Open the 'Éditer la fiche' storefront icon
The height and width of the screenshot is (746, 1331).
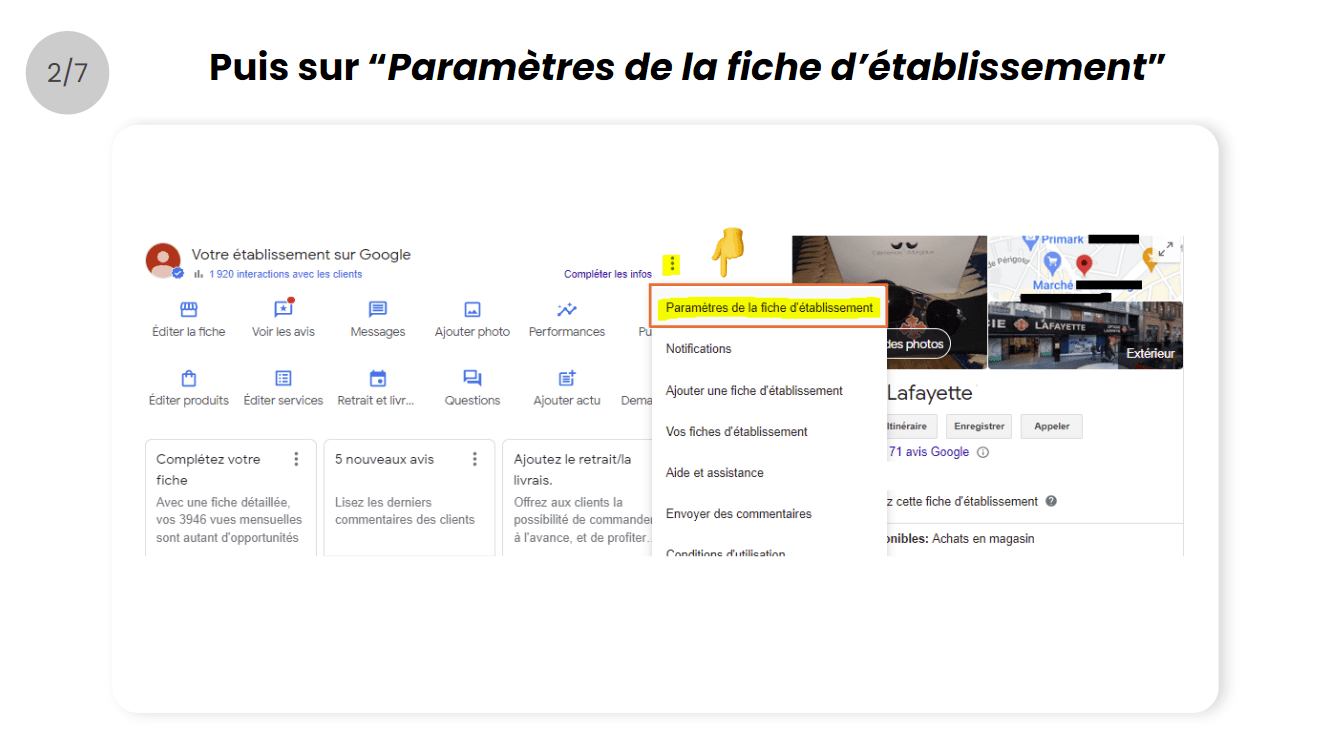188,310
